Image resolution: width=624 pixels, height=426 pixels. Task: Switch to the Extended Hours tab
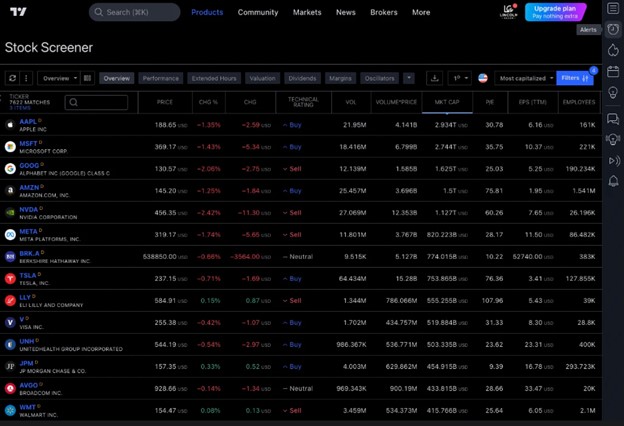coord(214,78)
